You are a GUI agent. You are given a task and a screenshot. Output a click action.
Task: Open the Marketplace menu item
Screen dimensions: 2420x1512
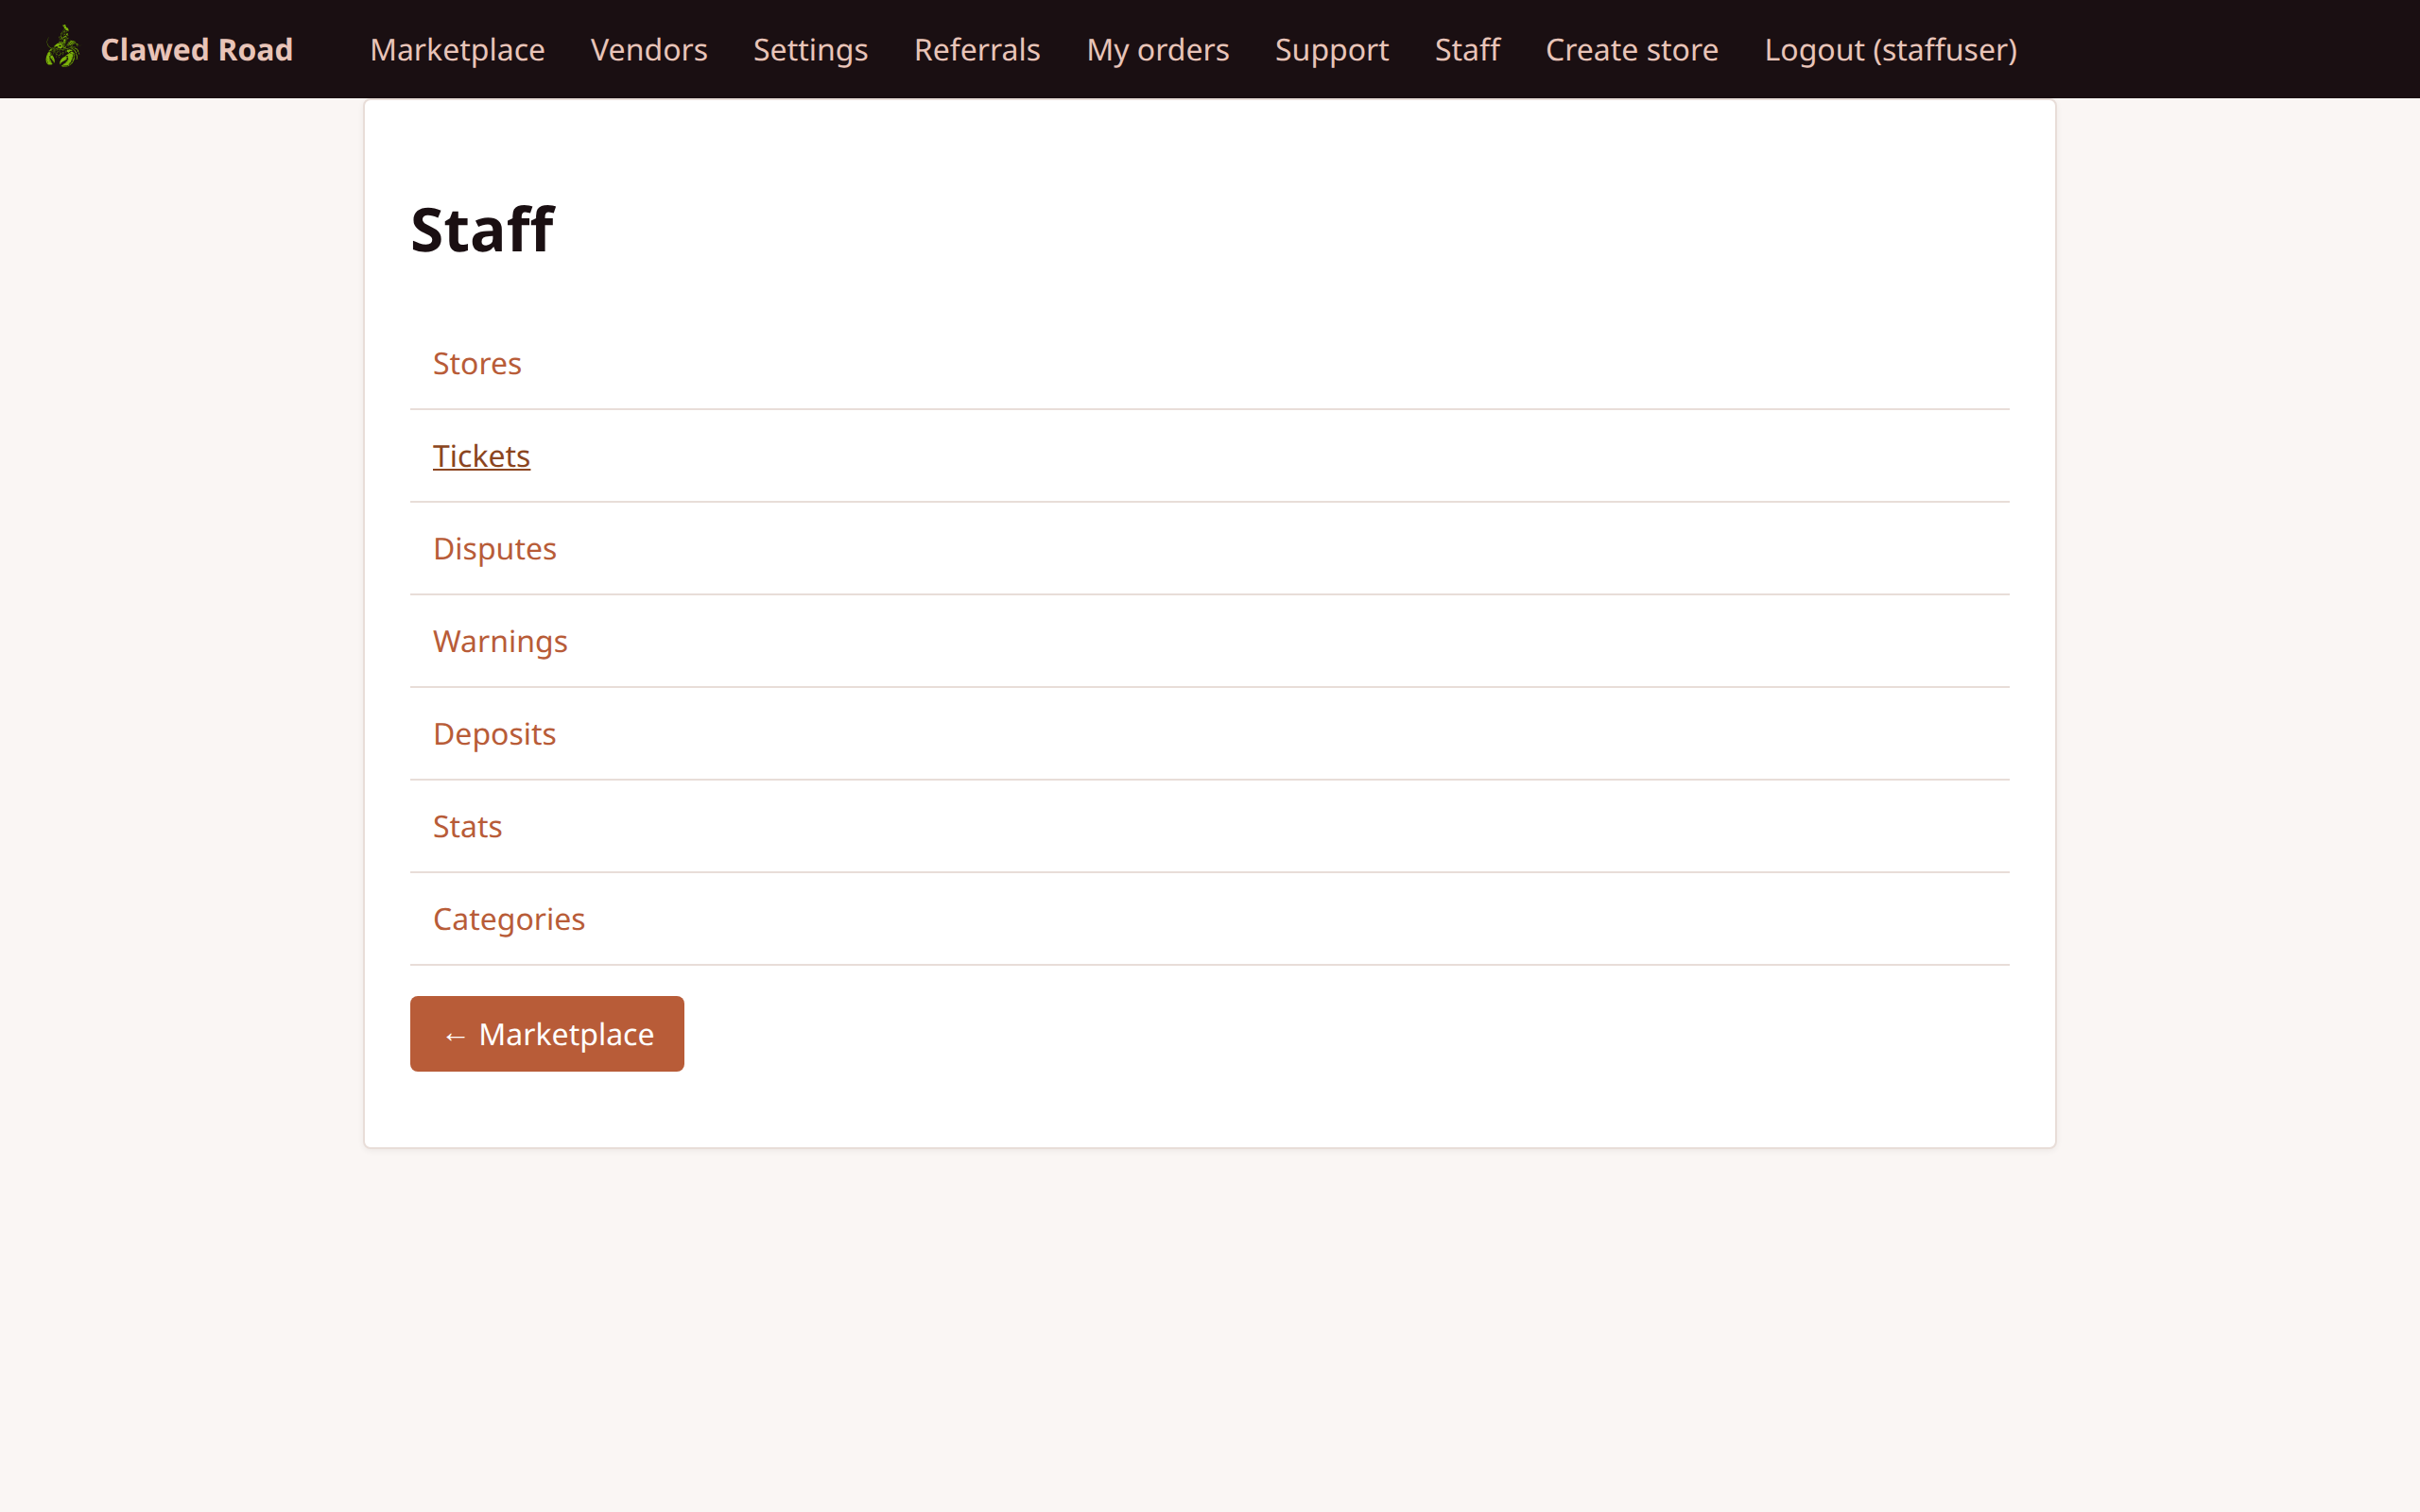click(456, 49)
